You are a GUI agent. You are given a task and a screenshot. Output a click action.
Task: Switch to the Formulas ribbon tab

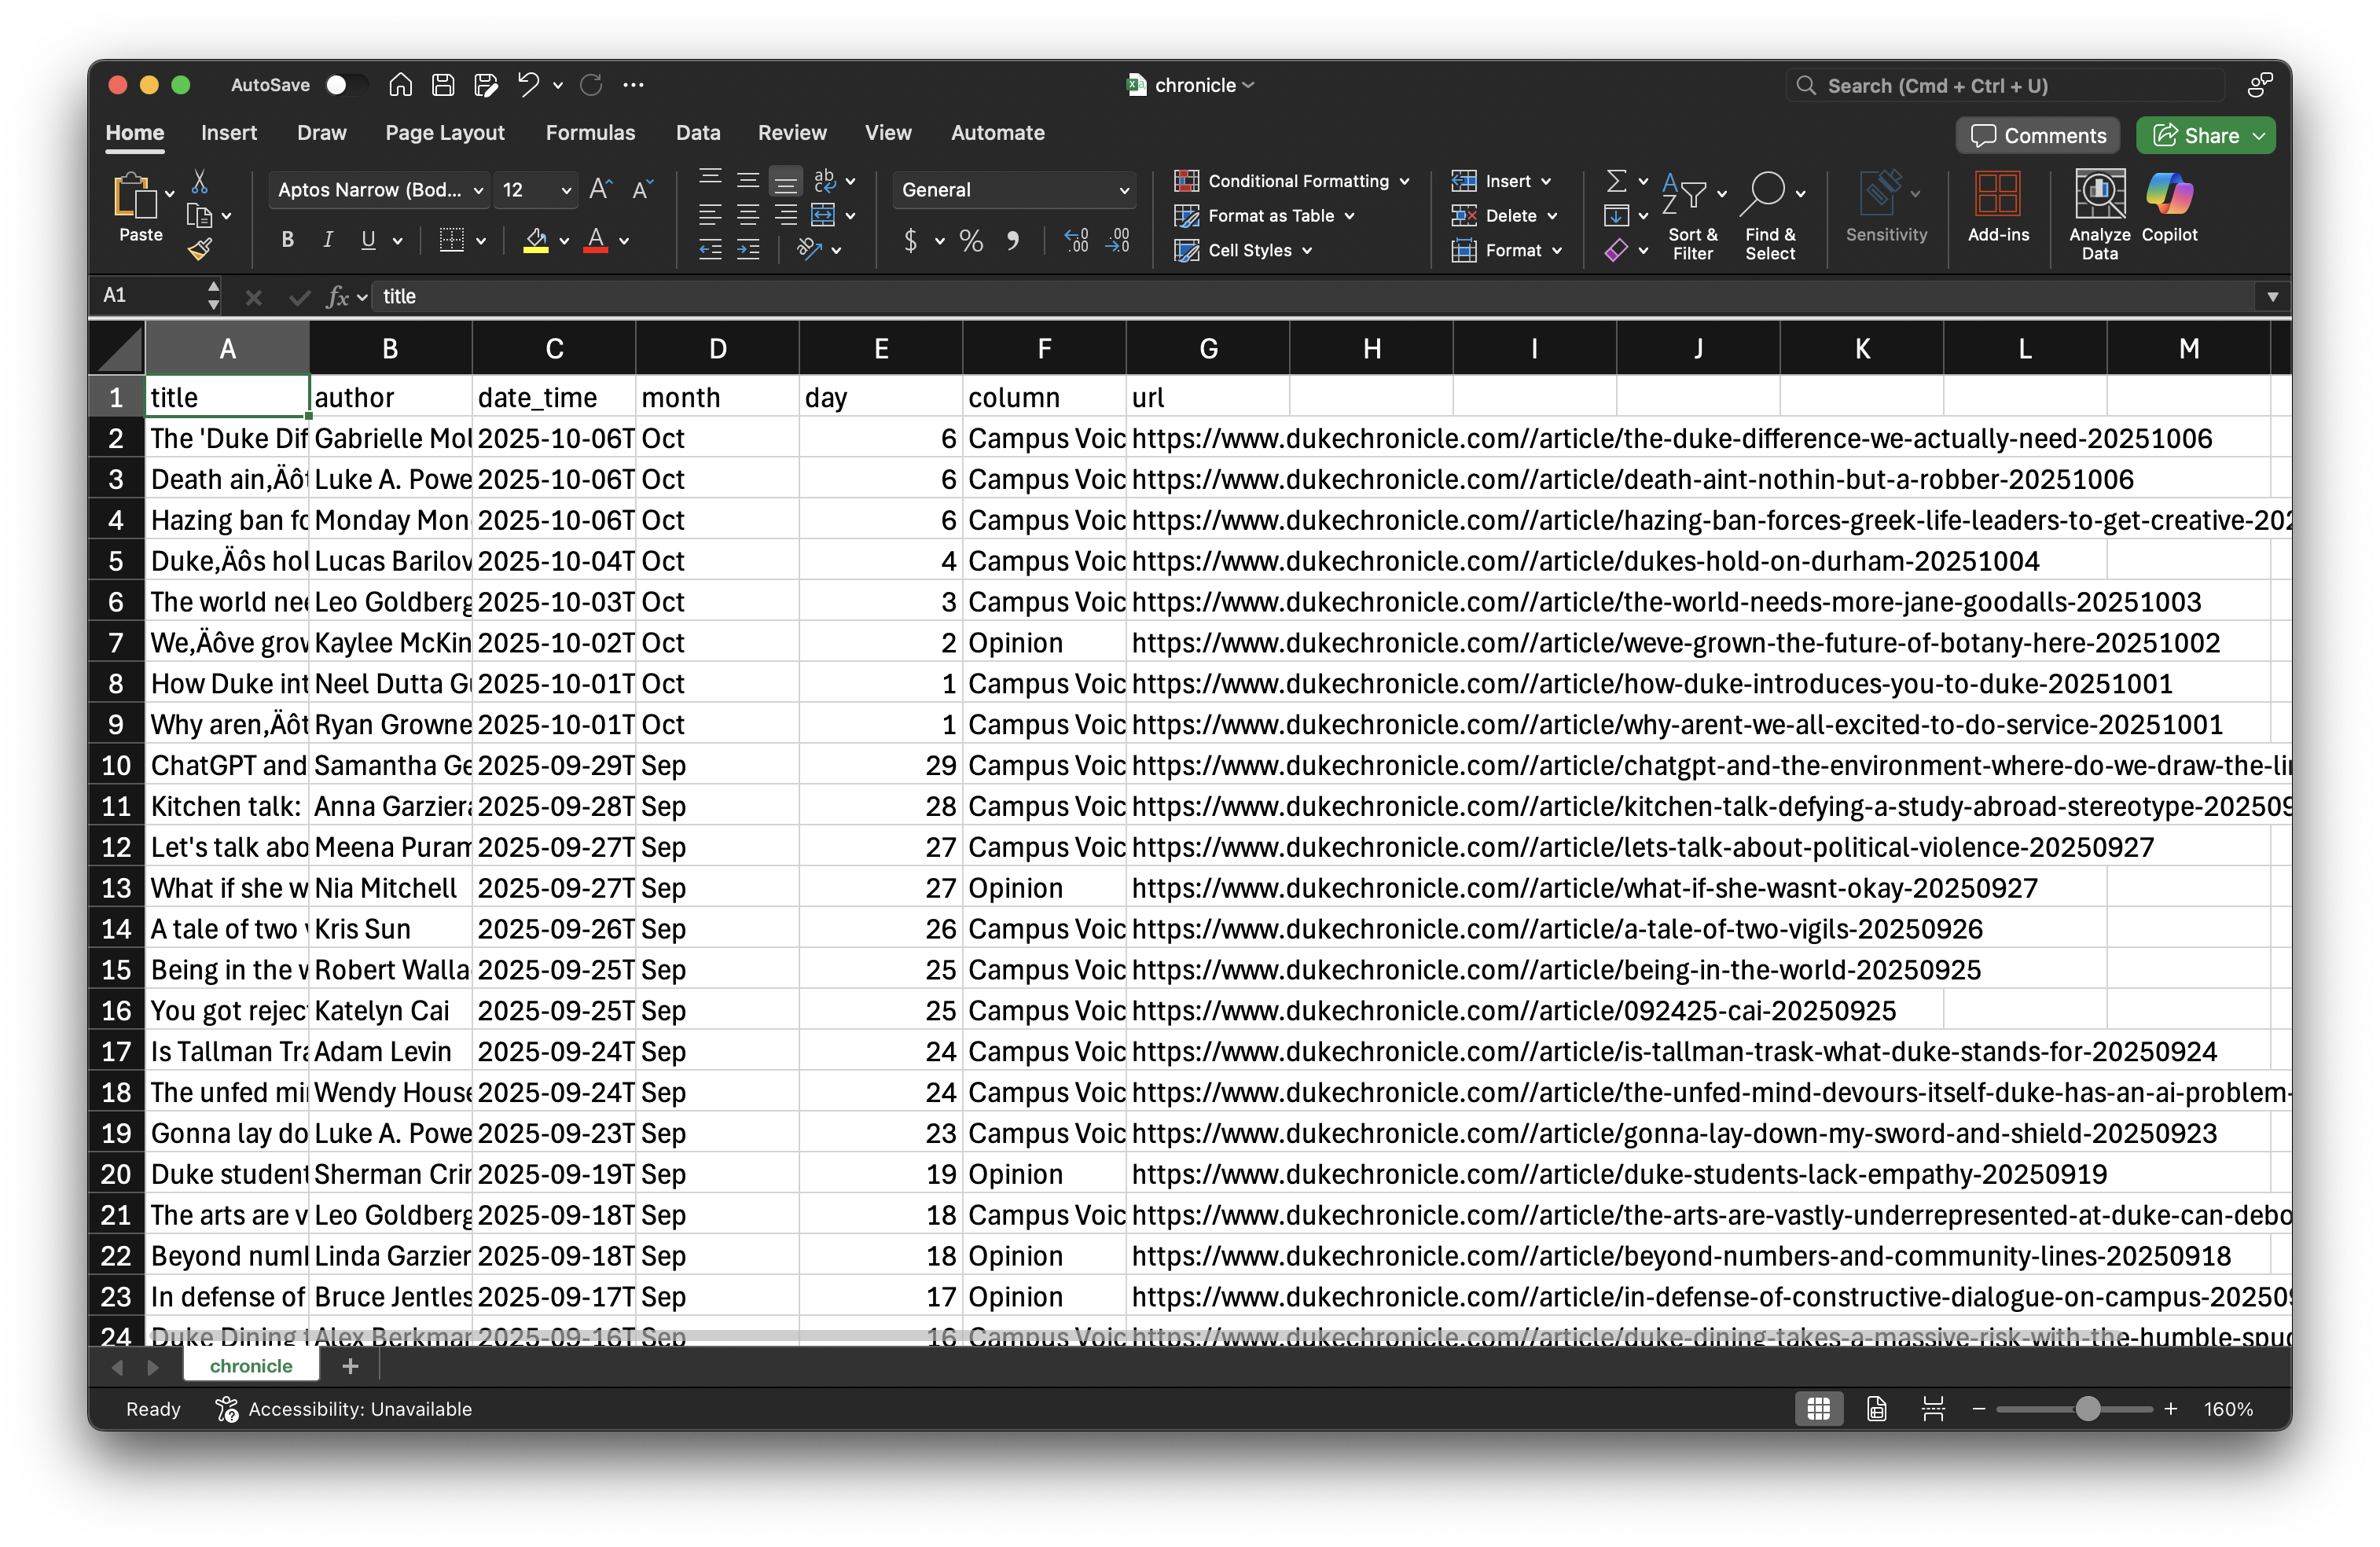click(590, 133)
